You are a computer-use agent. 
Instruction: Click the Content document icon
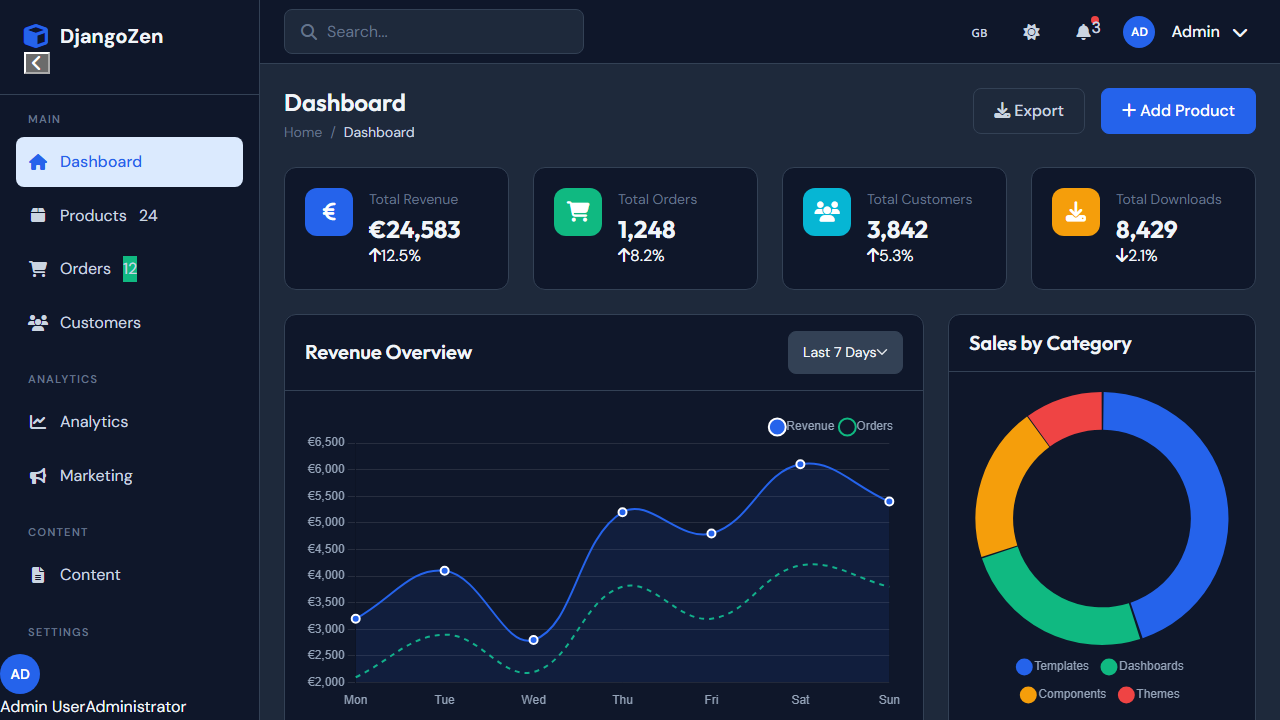pos(38,574)
